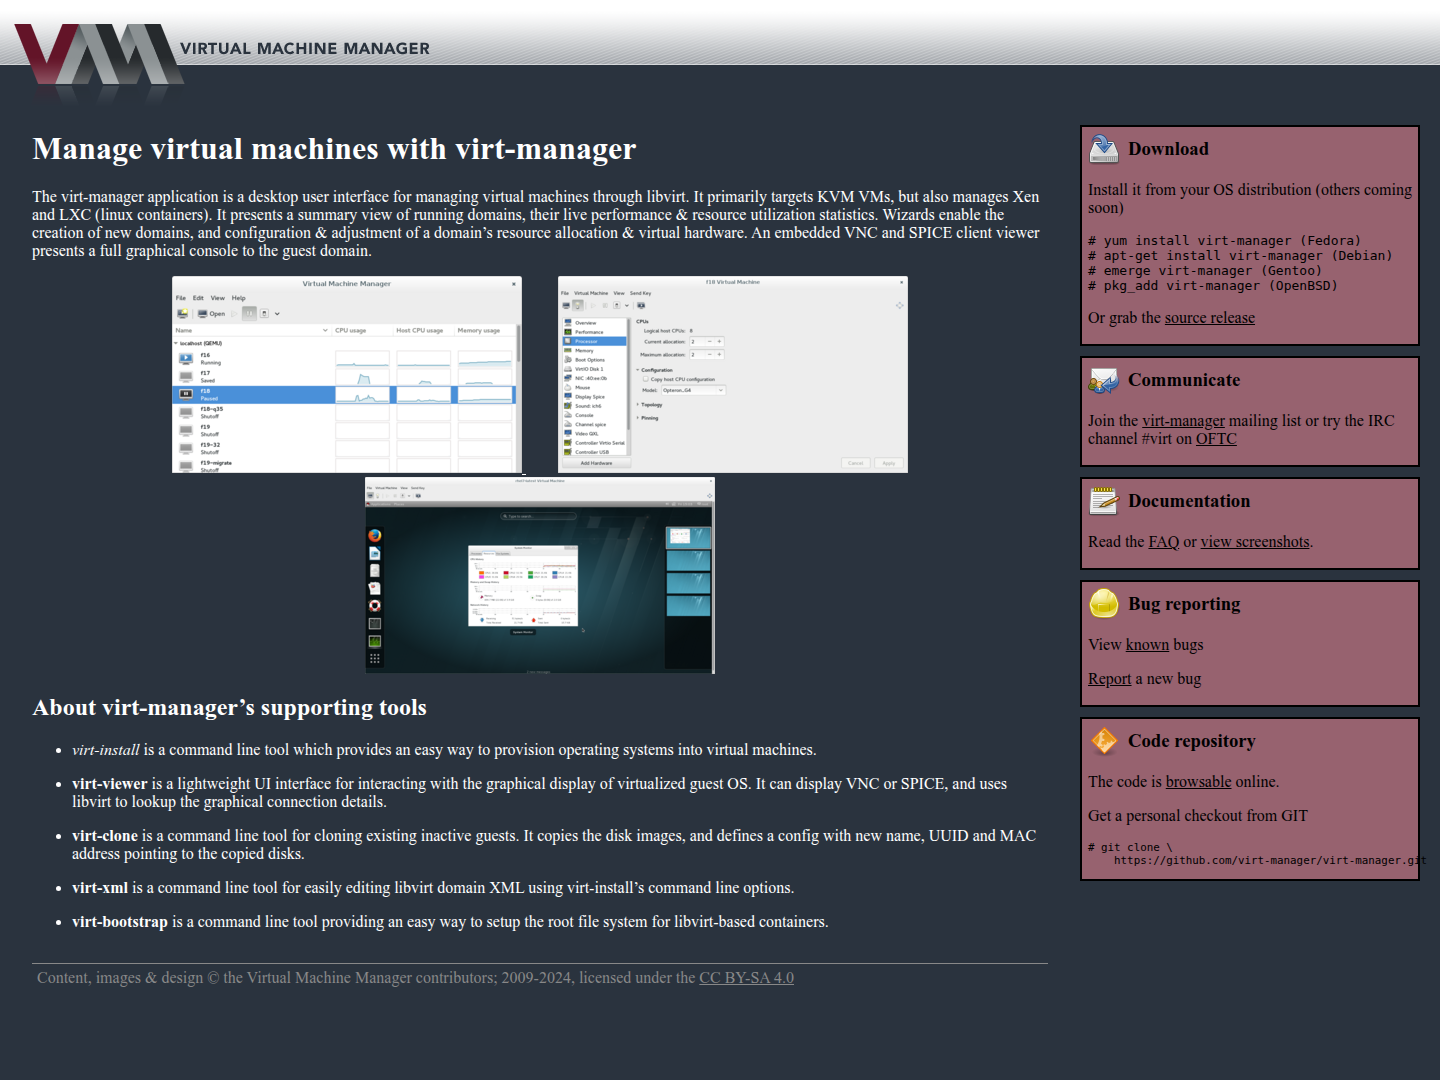Screen dimensions: 1440x1080
Task: Click the Code repository diamond icon
Action: (x=1104, y=740)
